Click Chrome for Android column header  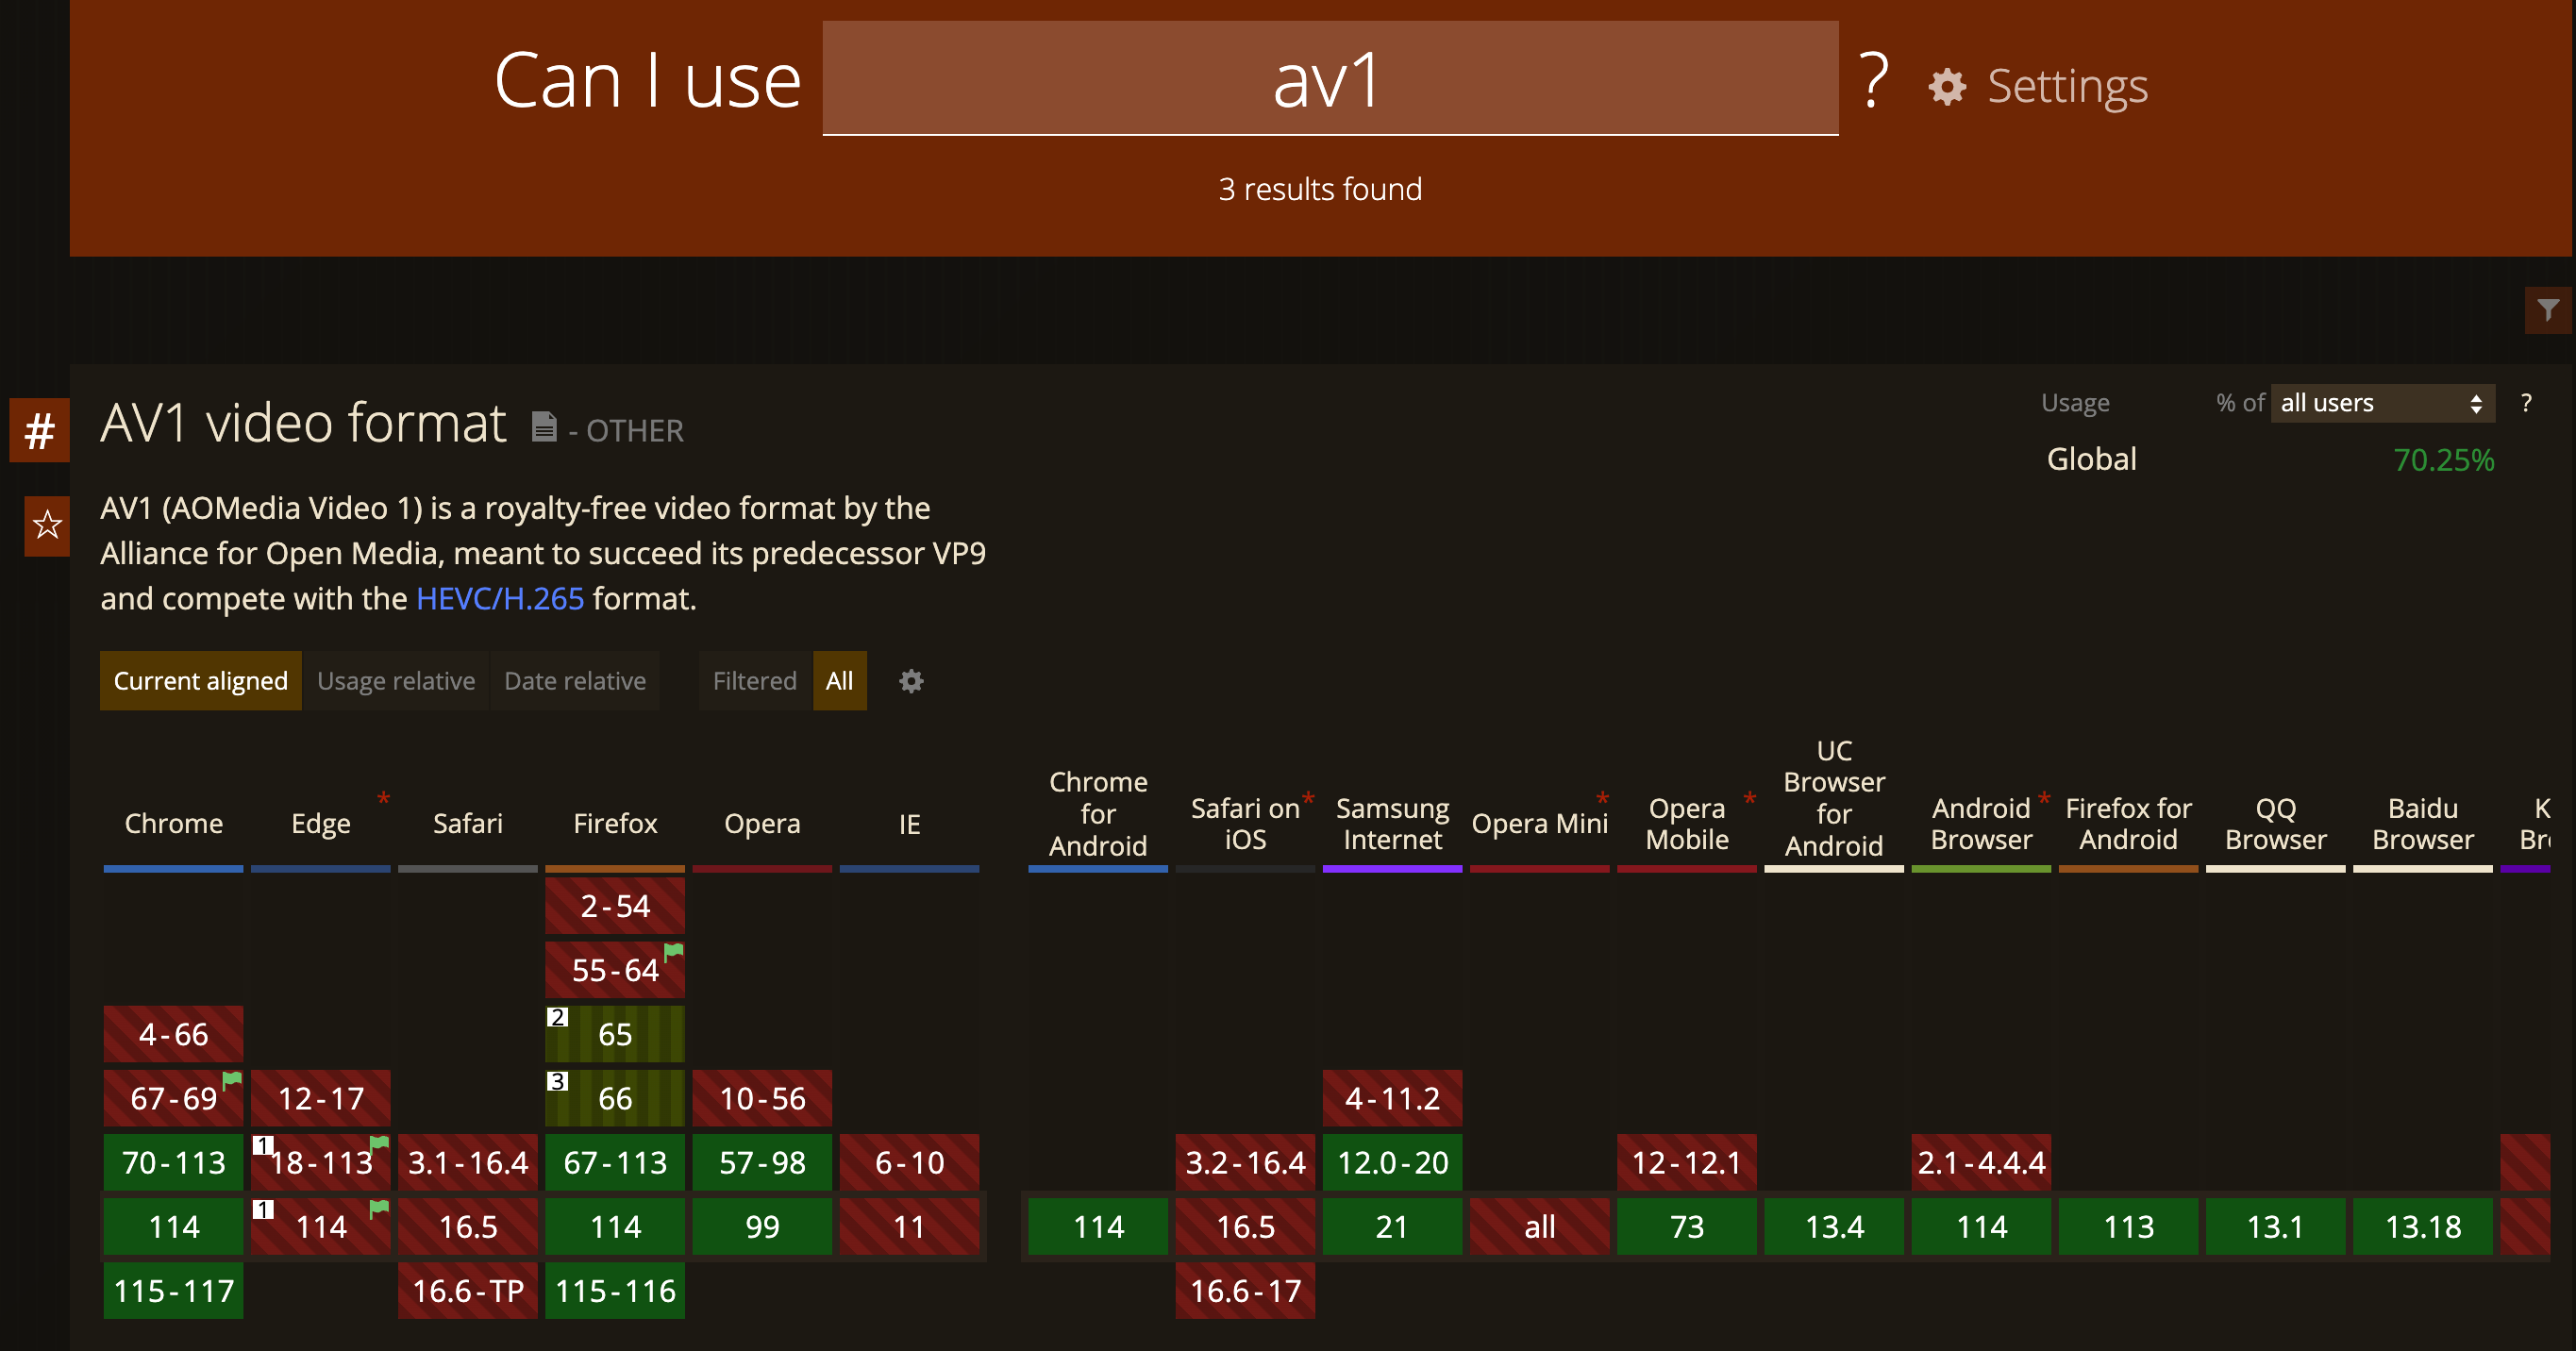click(1098, 813)
